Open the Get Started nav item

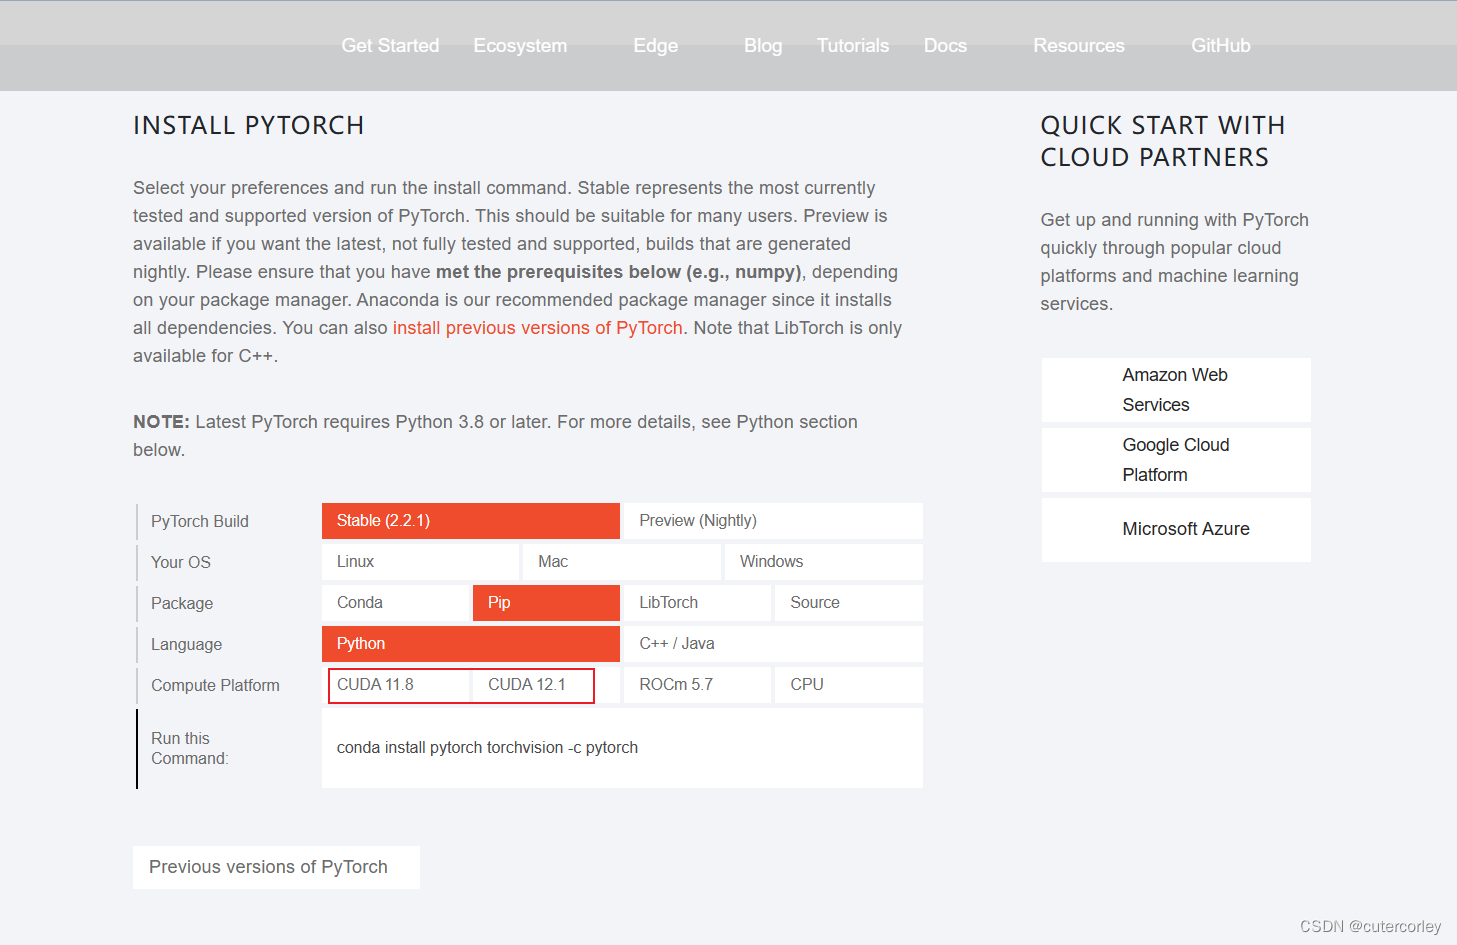point(390,46)
